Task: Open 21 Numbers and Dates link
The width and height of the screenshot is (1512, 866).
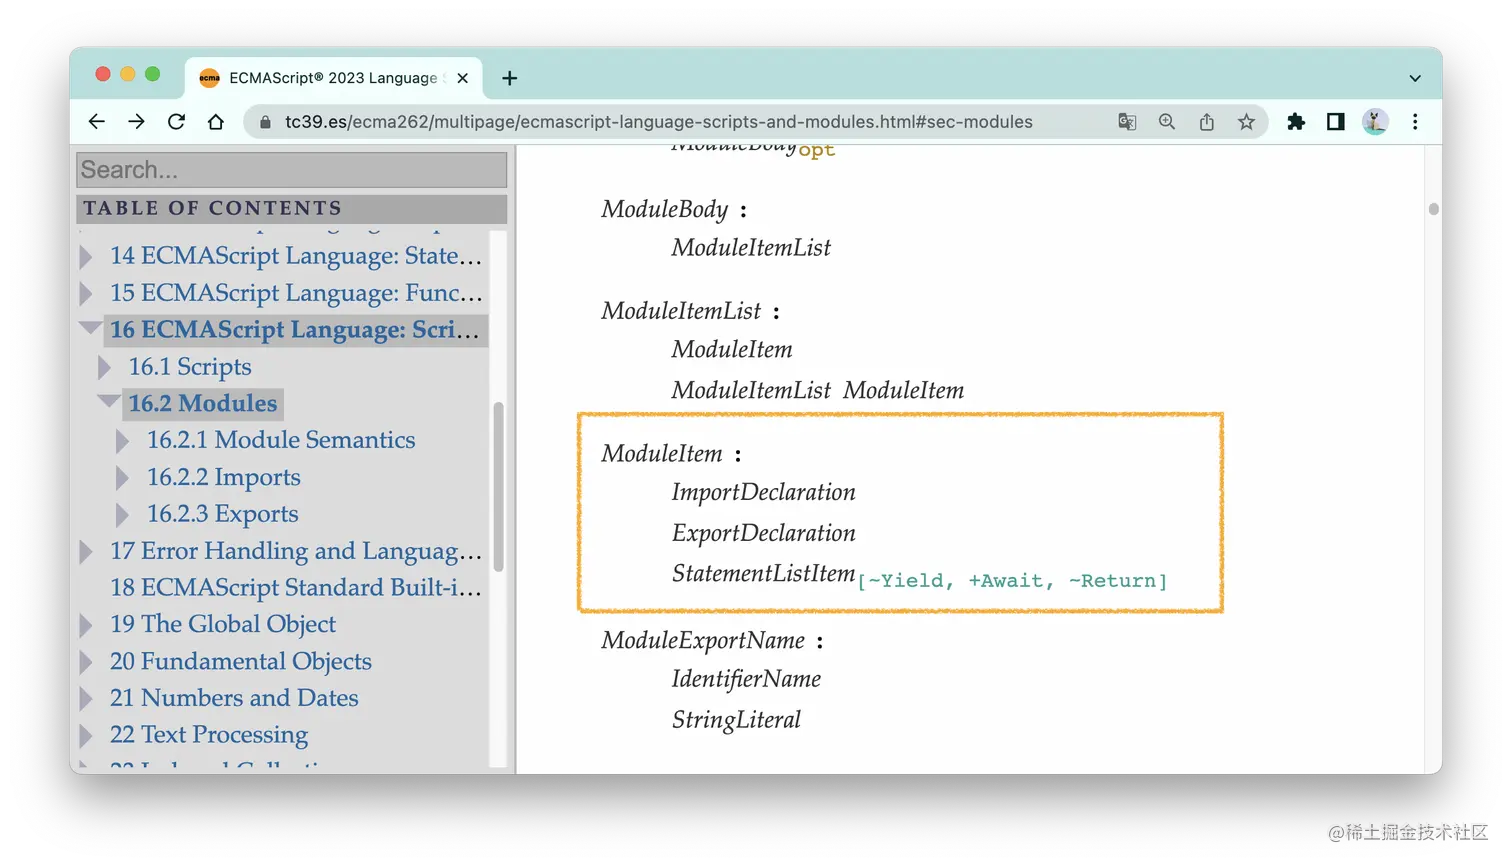Action: click(234, 698)
